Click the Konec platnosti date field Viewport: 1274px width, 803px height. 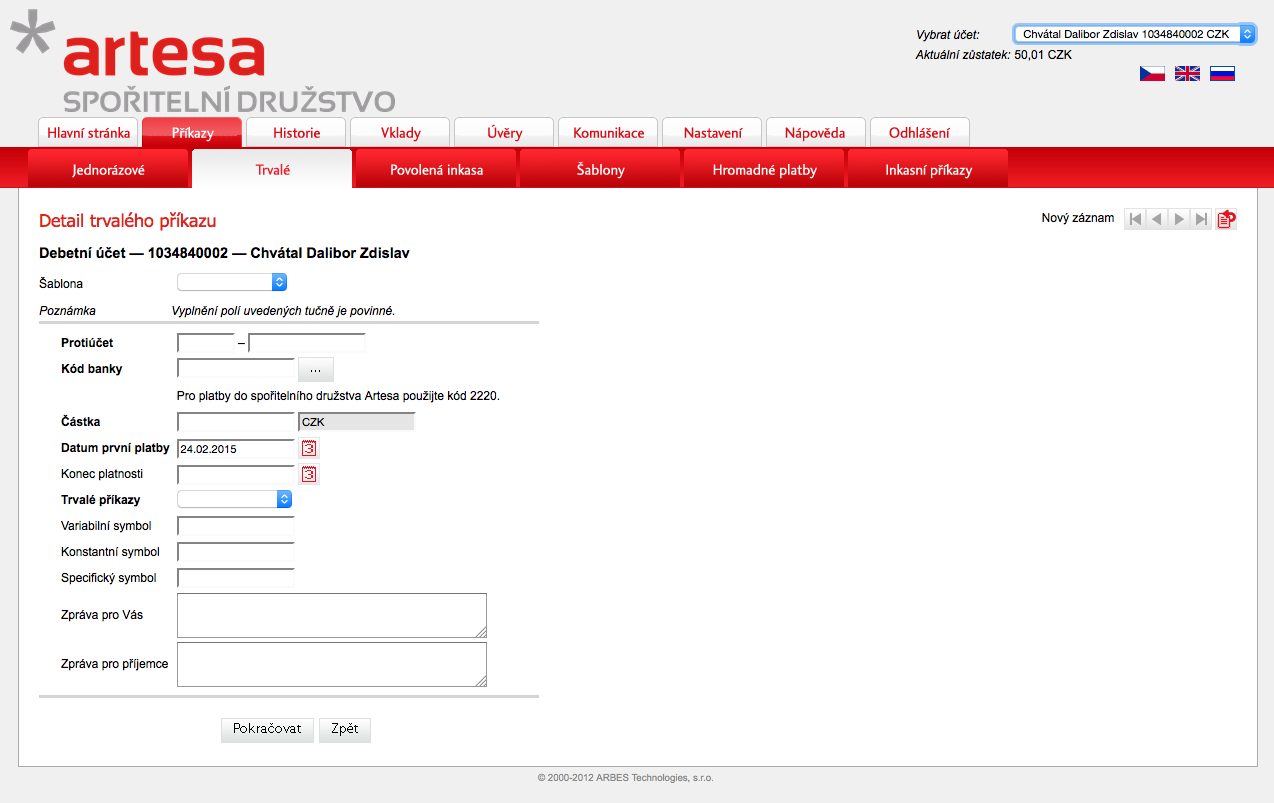[x=236, y=474]
